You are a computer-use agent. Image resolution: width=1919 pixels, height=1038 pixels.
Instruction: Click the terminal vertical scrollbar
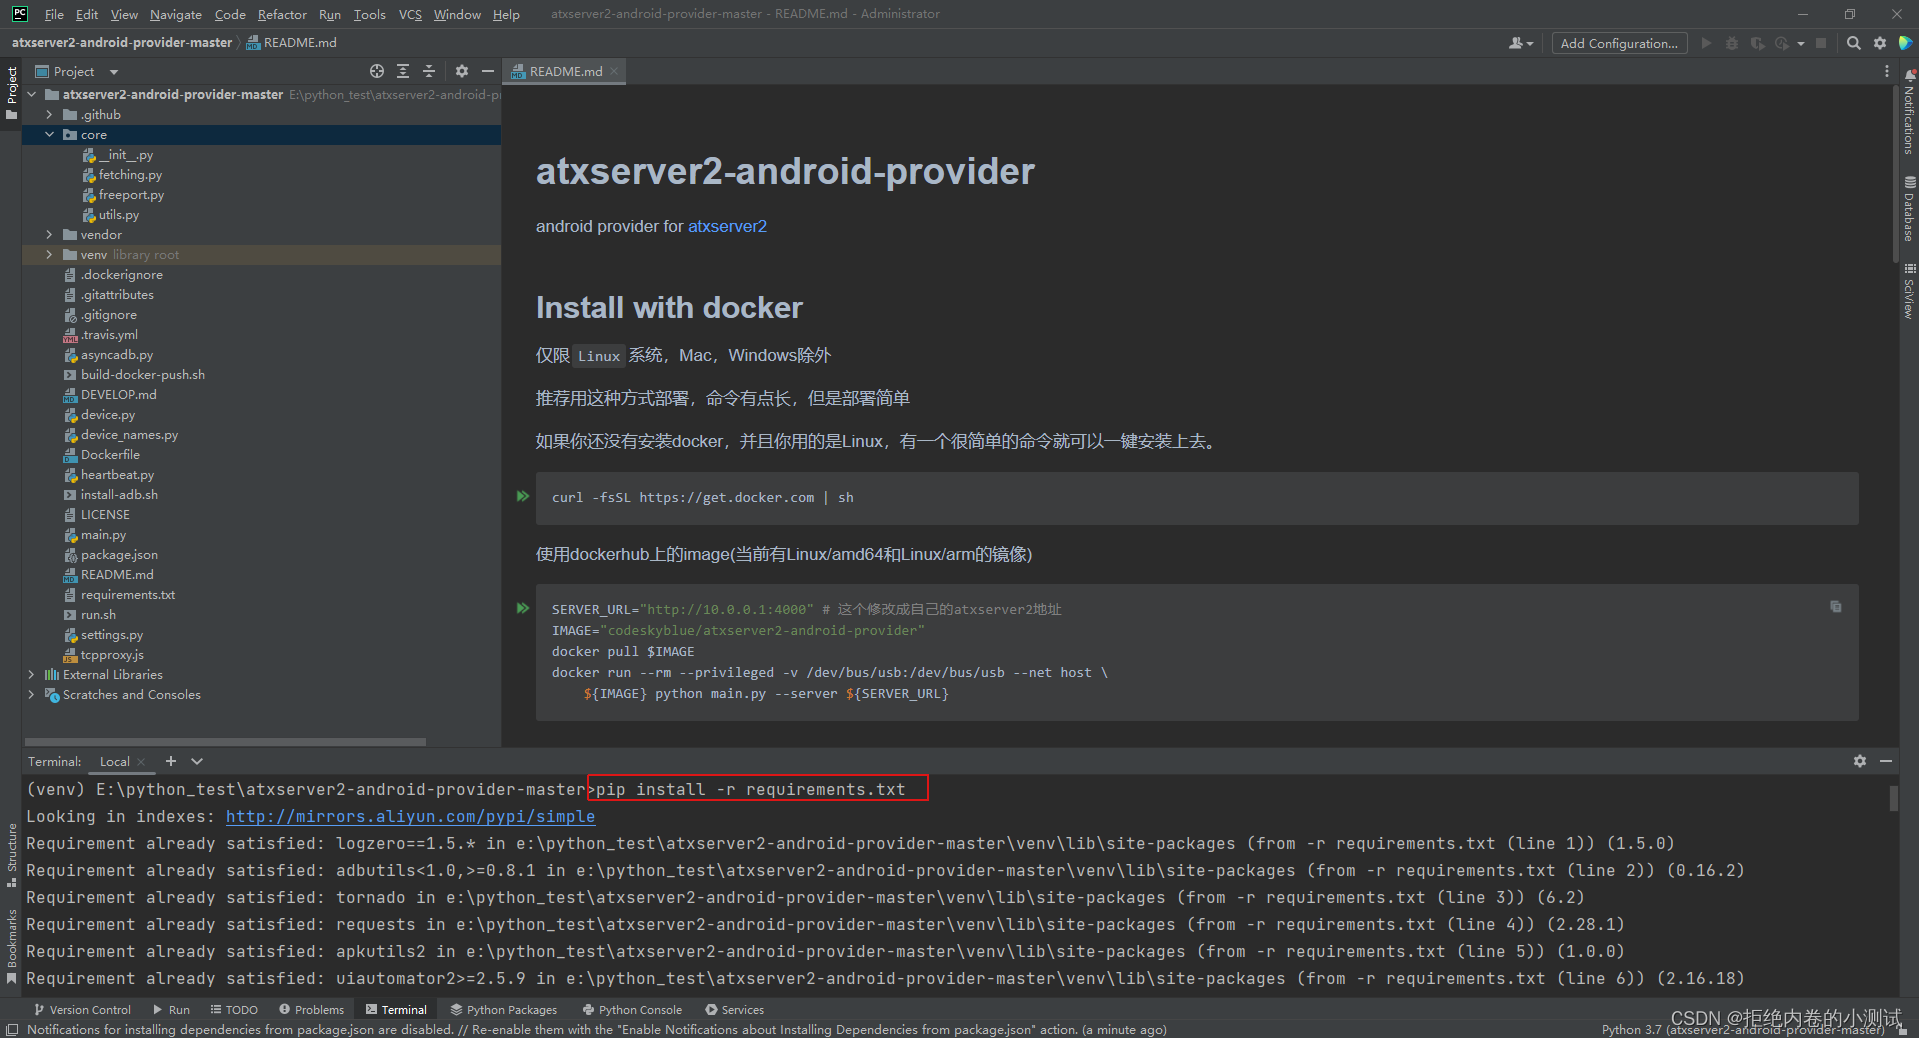point(1893,798)
